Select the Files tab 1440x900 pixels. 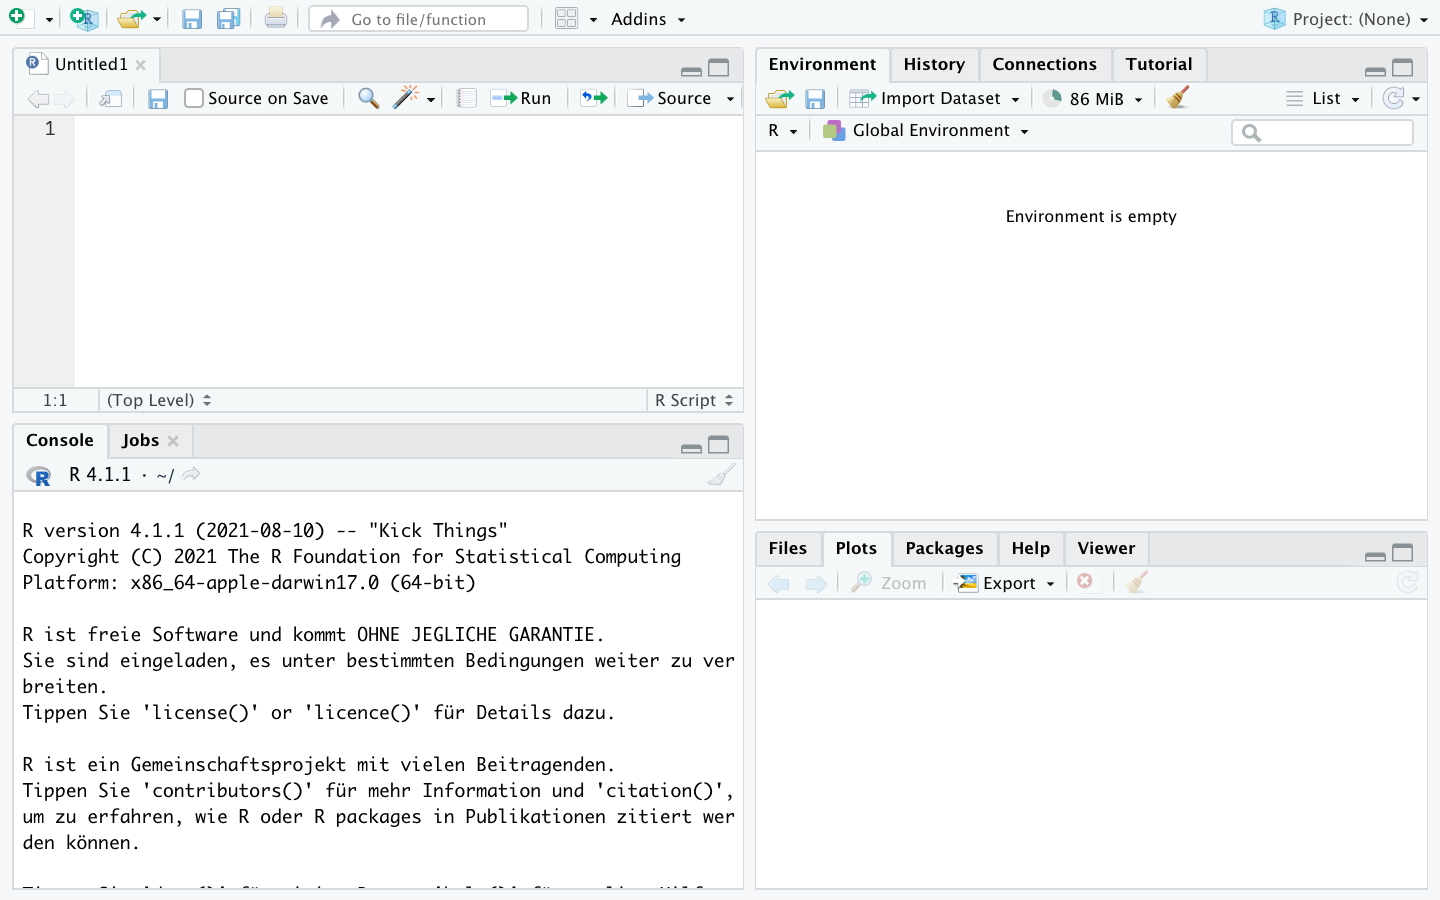click(788, 548)
